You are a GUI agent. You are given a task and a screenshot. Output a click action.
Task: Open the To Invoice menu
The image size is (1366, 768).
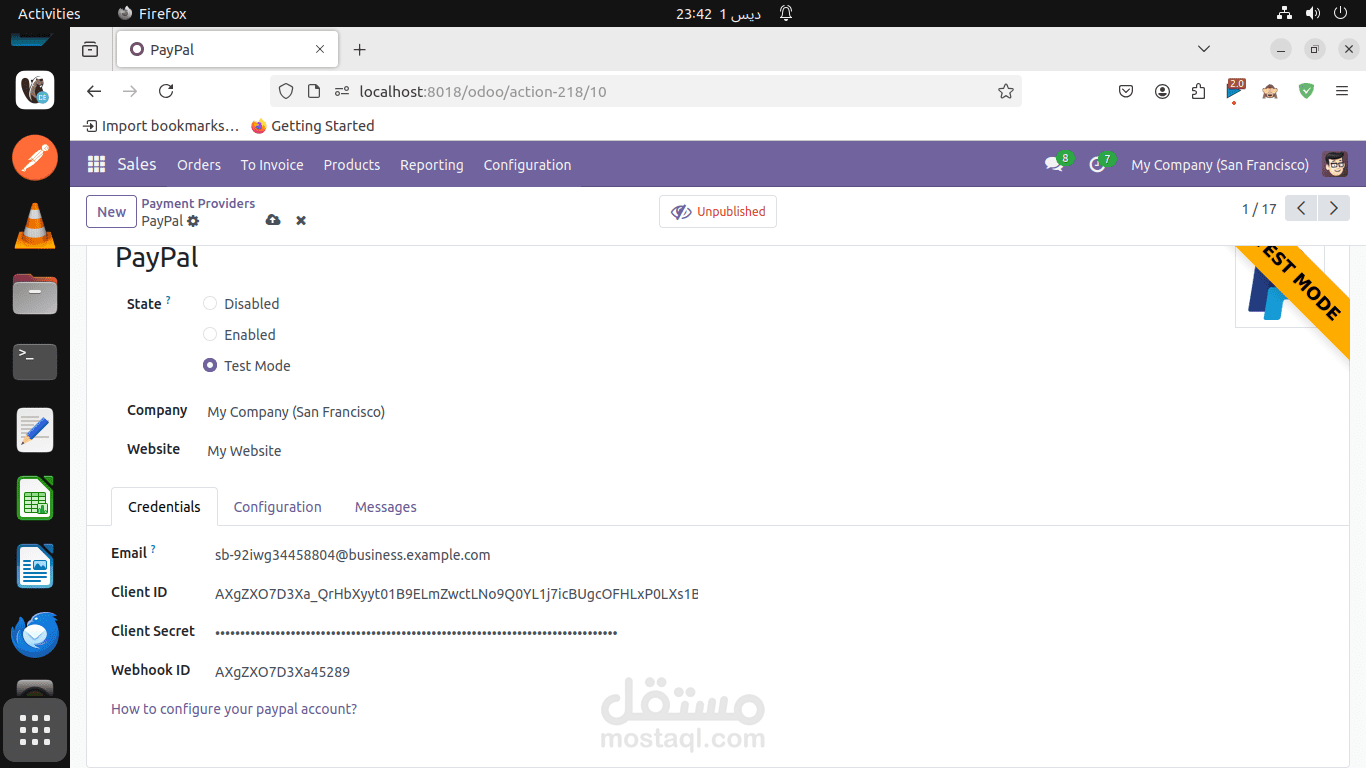click(272, 165)
